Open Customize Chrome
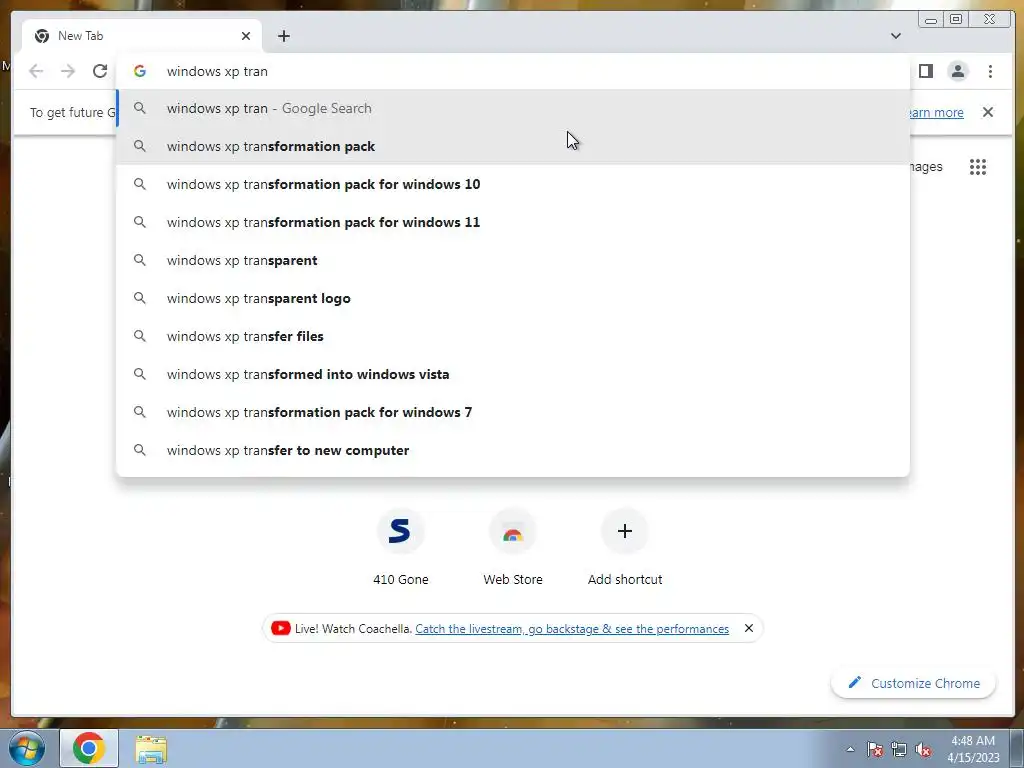The height and width of the screenshot is (768, 1024). click(913, 683)
